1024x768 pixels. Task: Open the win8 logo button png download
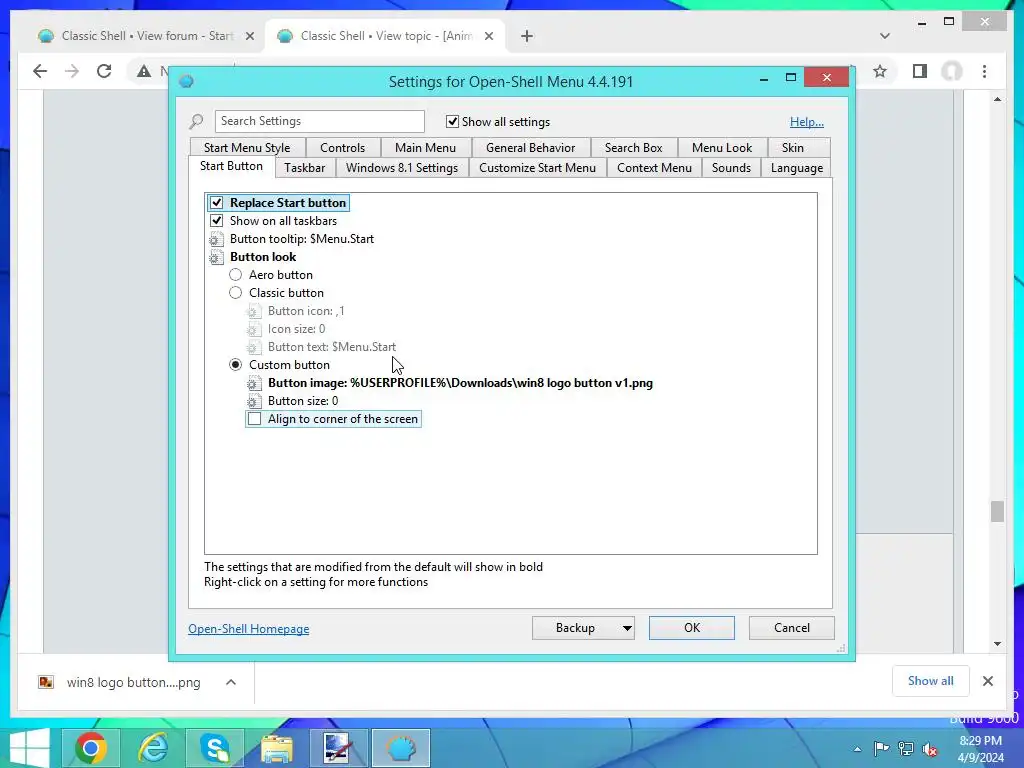[x=133, y=682]
